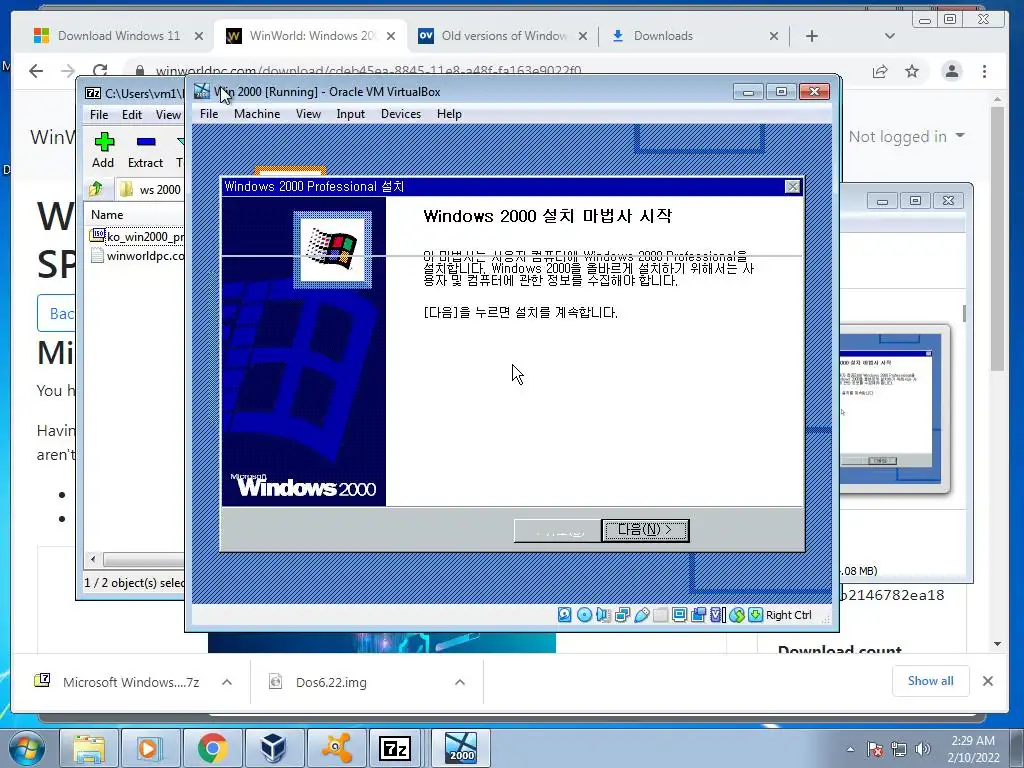Click the network tray icon
The height and width of the screenshot is (768, 1024).
pos(899,749)
